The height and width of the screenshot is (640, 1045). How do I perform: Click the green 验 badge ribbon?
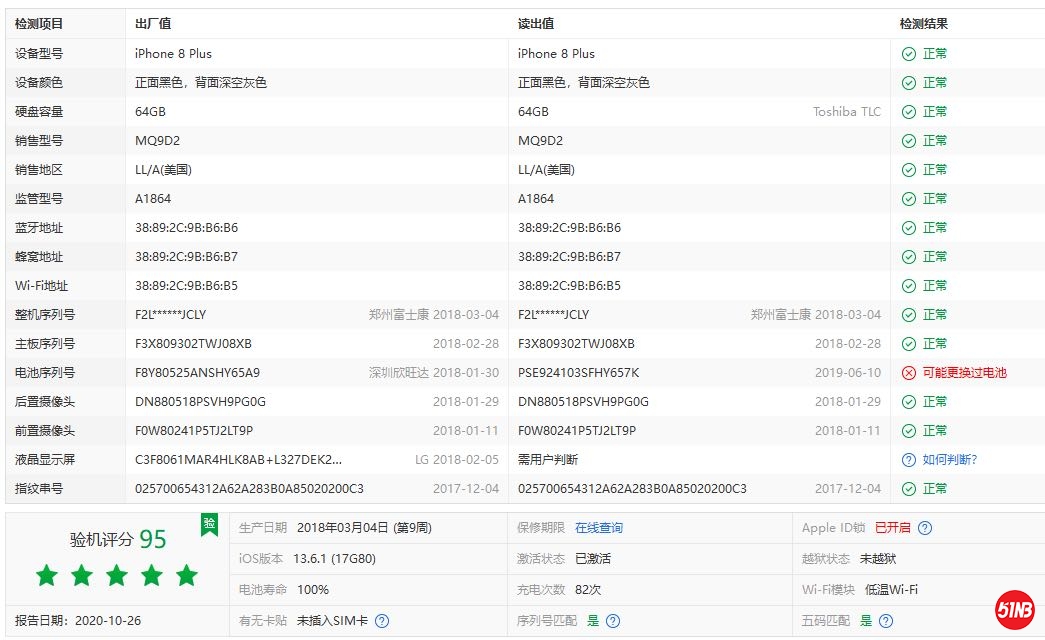coord(209,525)
